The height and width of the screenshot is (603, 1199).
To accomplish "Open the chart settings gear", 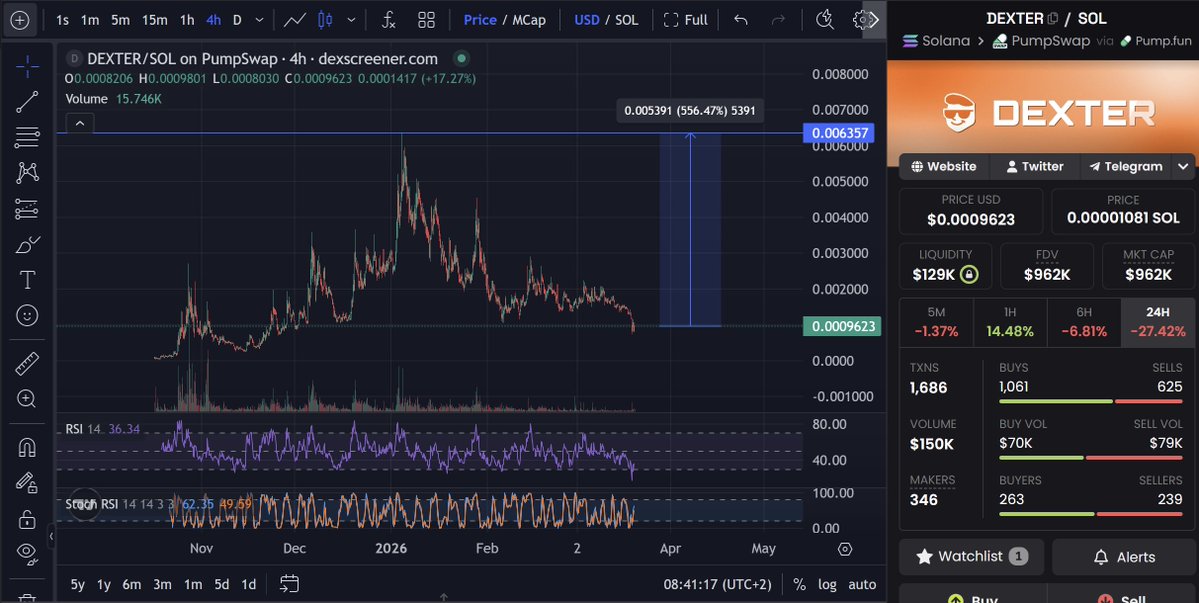I will point(863,20).
